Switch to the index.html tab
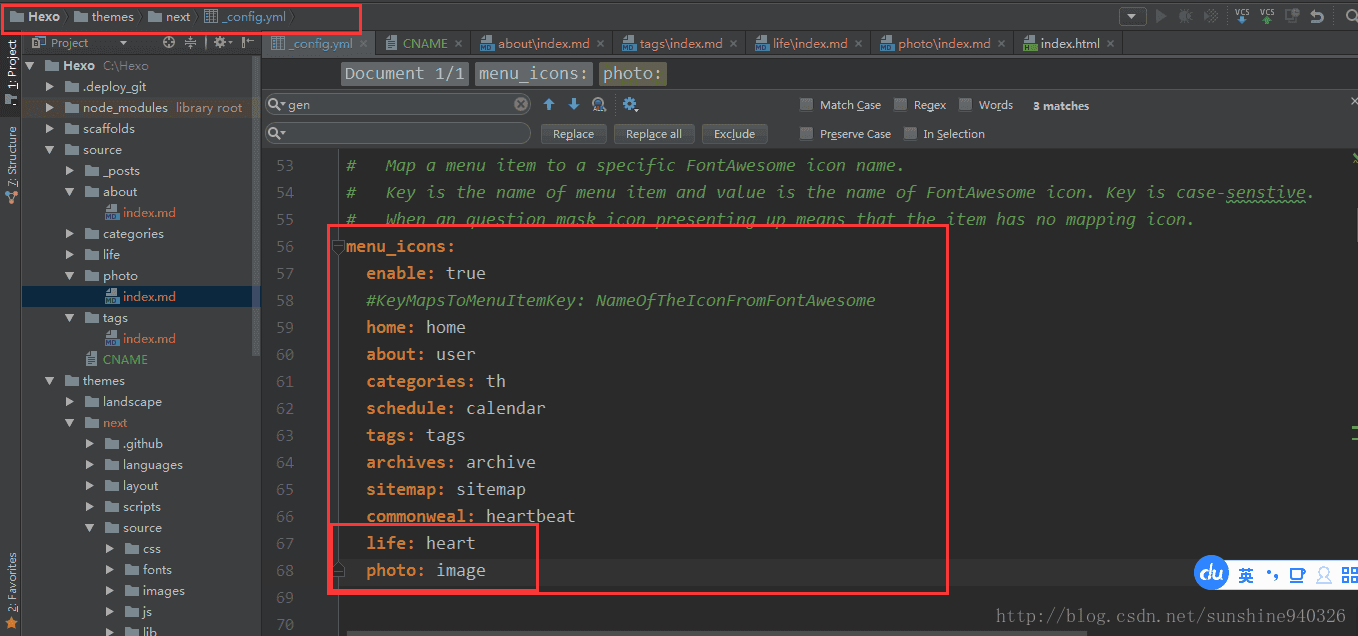 coord(1069,43)
